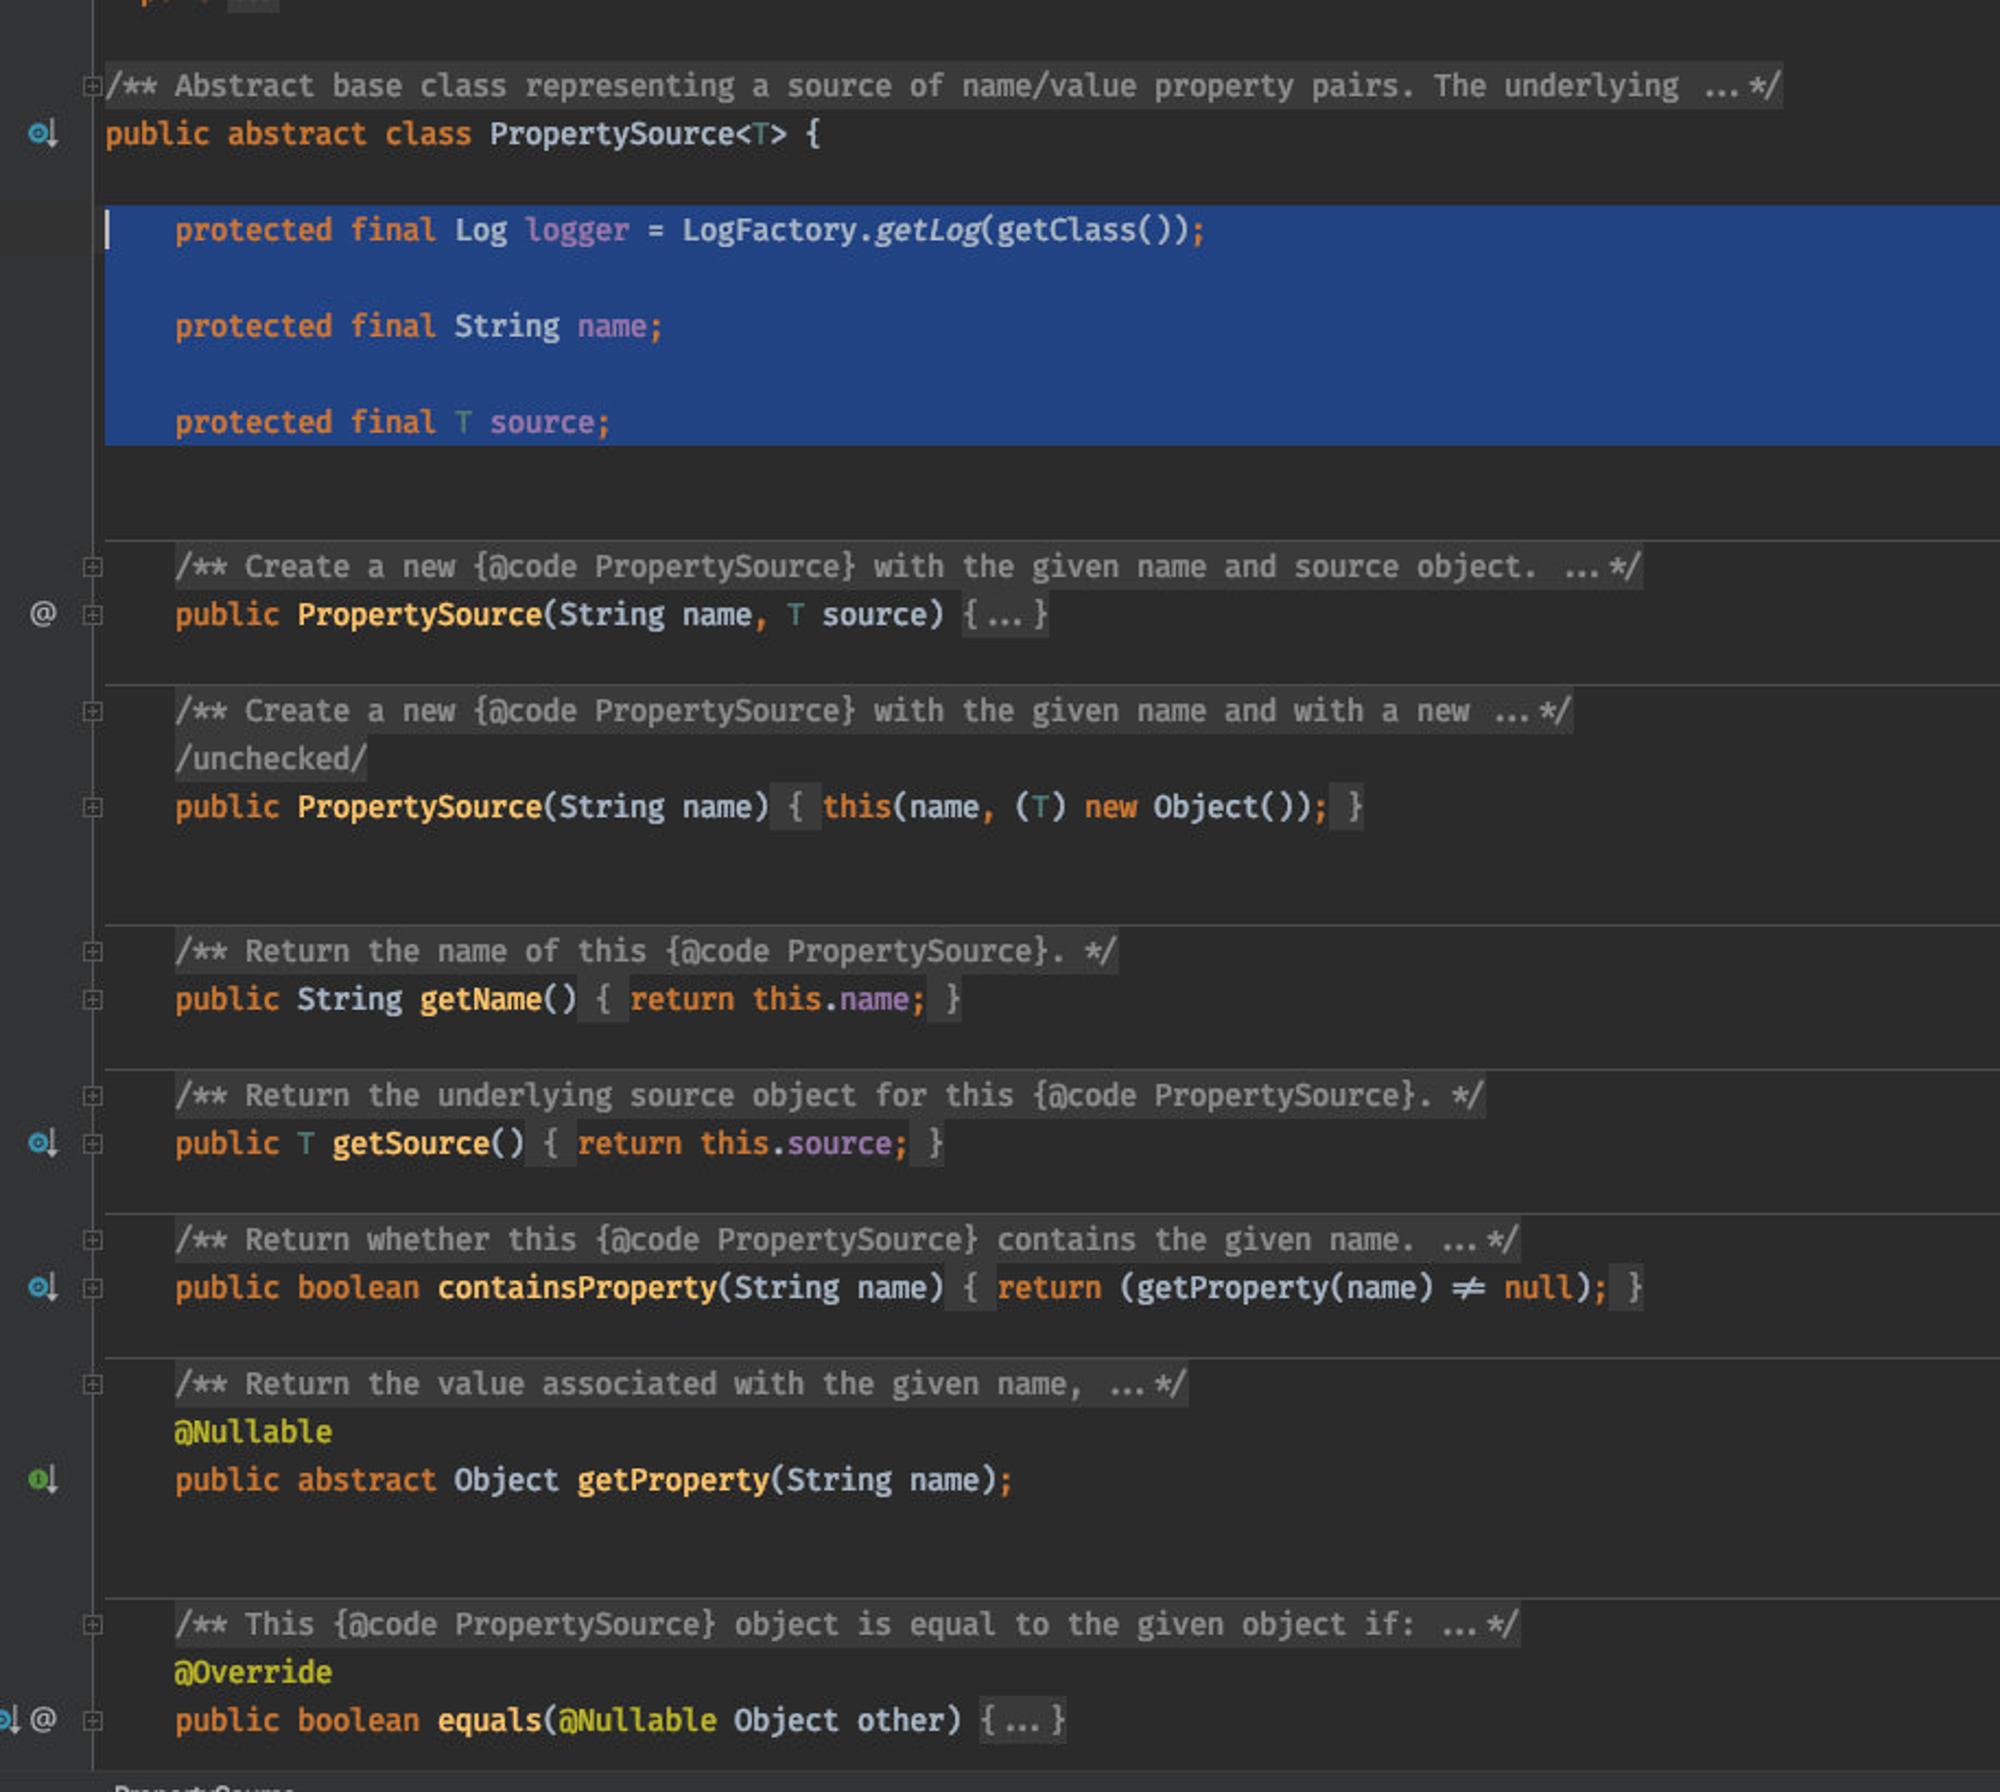The image size is (2000, 1792).
Task: Click the 'getName' method name
Action: (x=480, y=999)
